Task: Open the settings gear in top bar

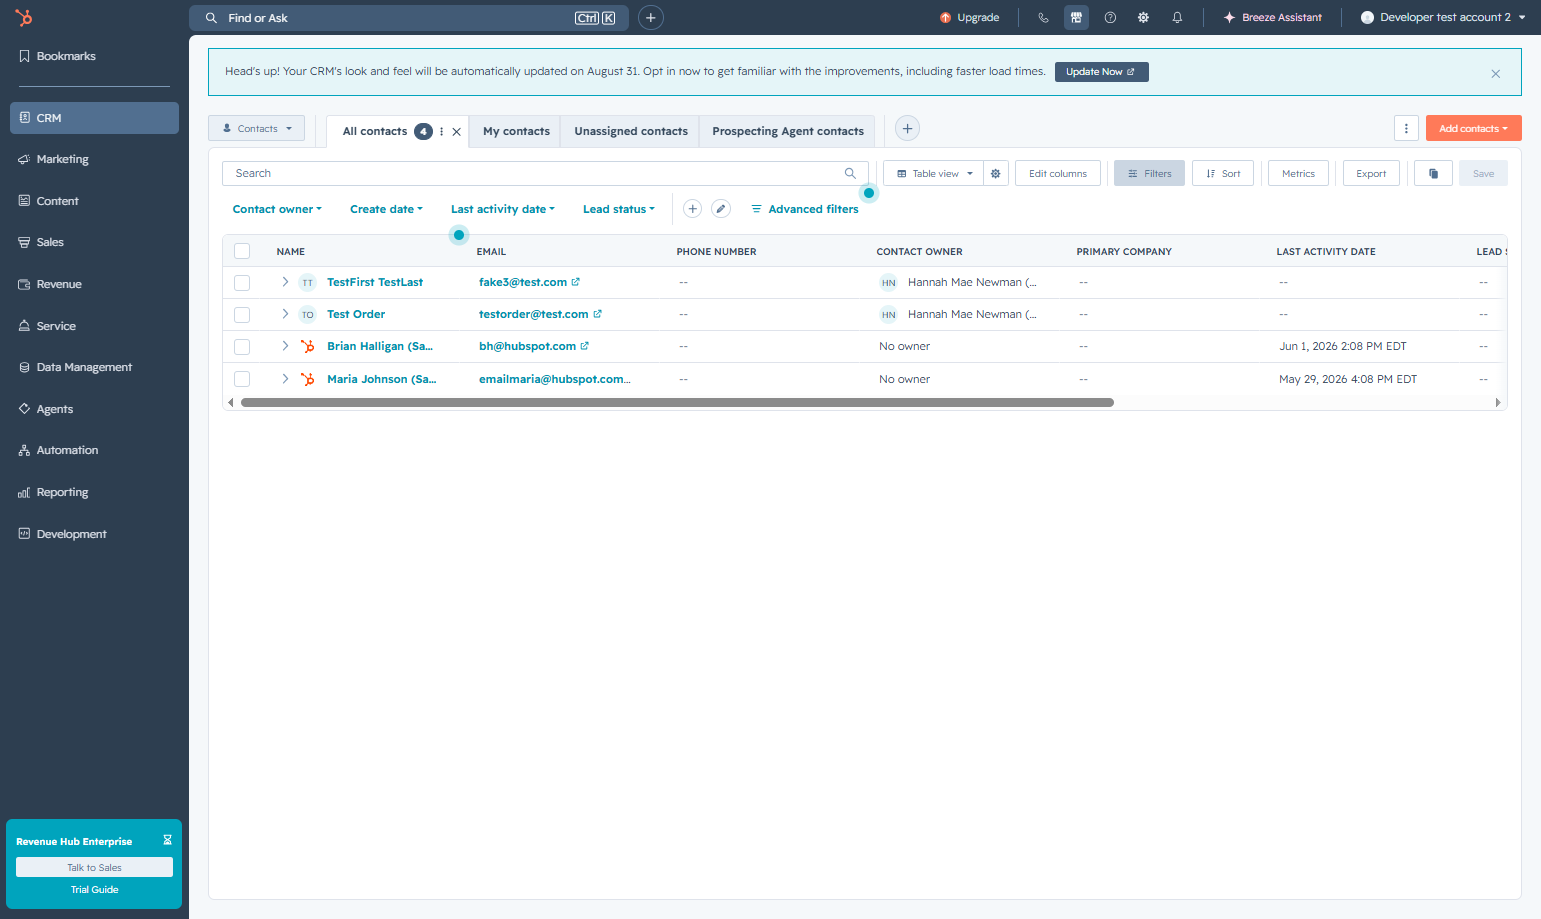Action: point(1143,18)
